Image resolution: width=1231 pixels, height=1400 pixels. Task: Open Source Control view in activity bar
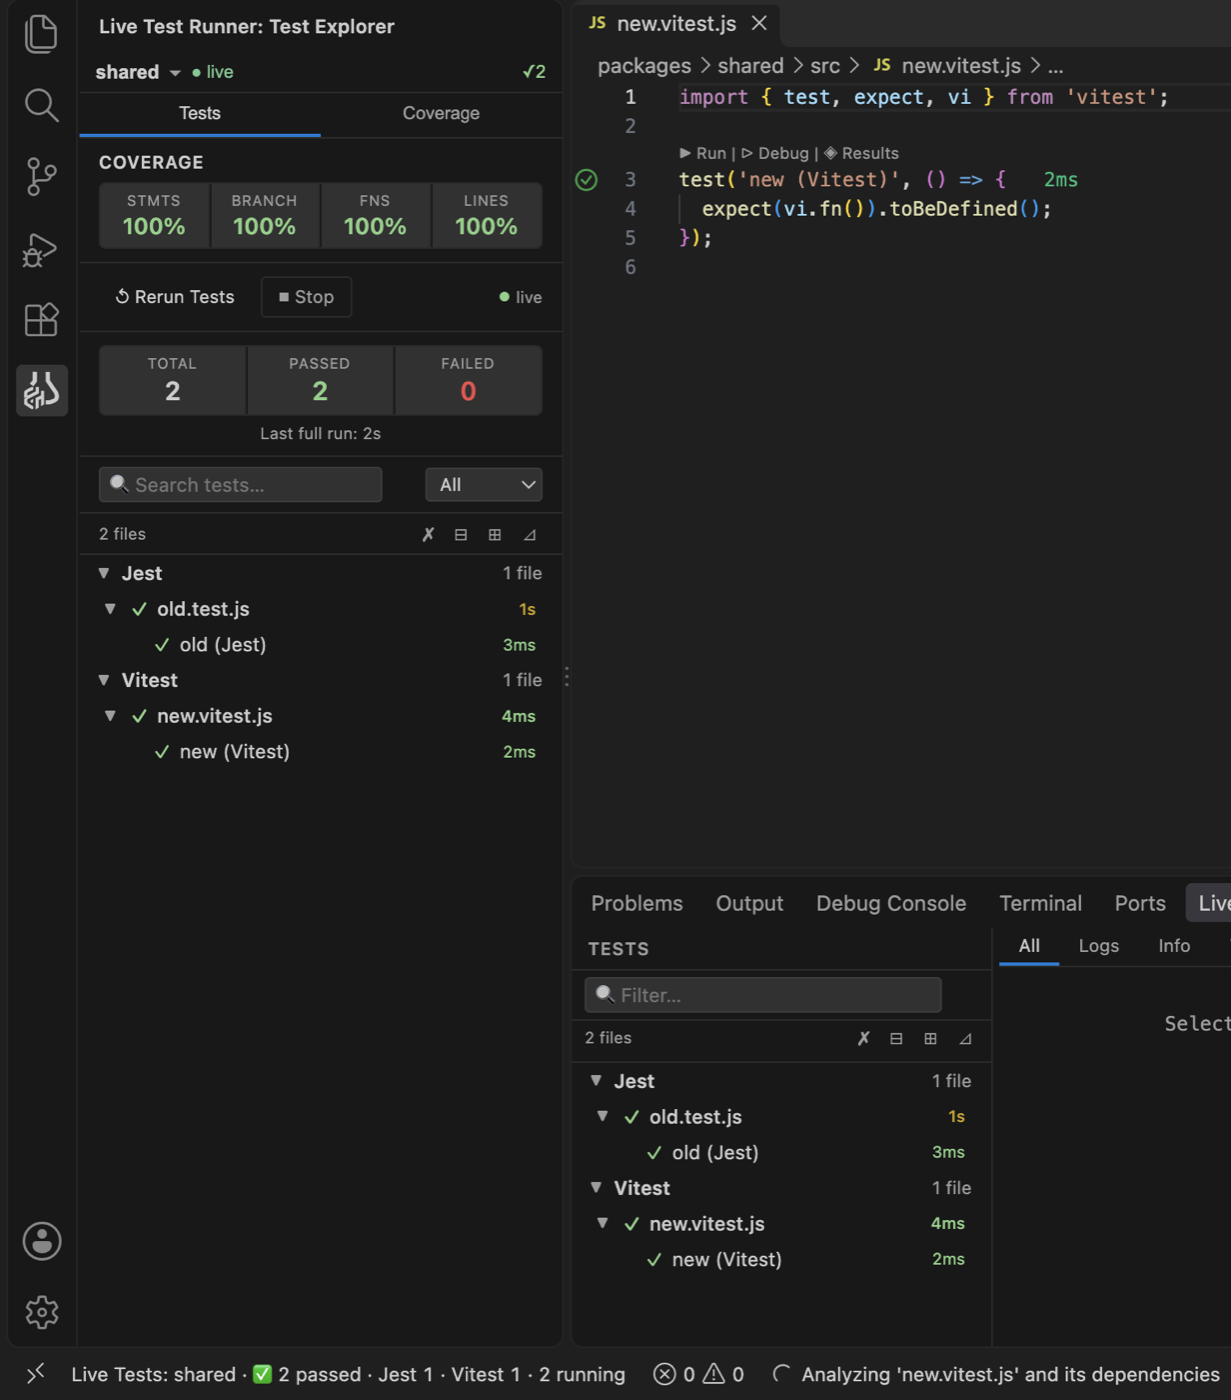[41, 177]
